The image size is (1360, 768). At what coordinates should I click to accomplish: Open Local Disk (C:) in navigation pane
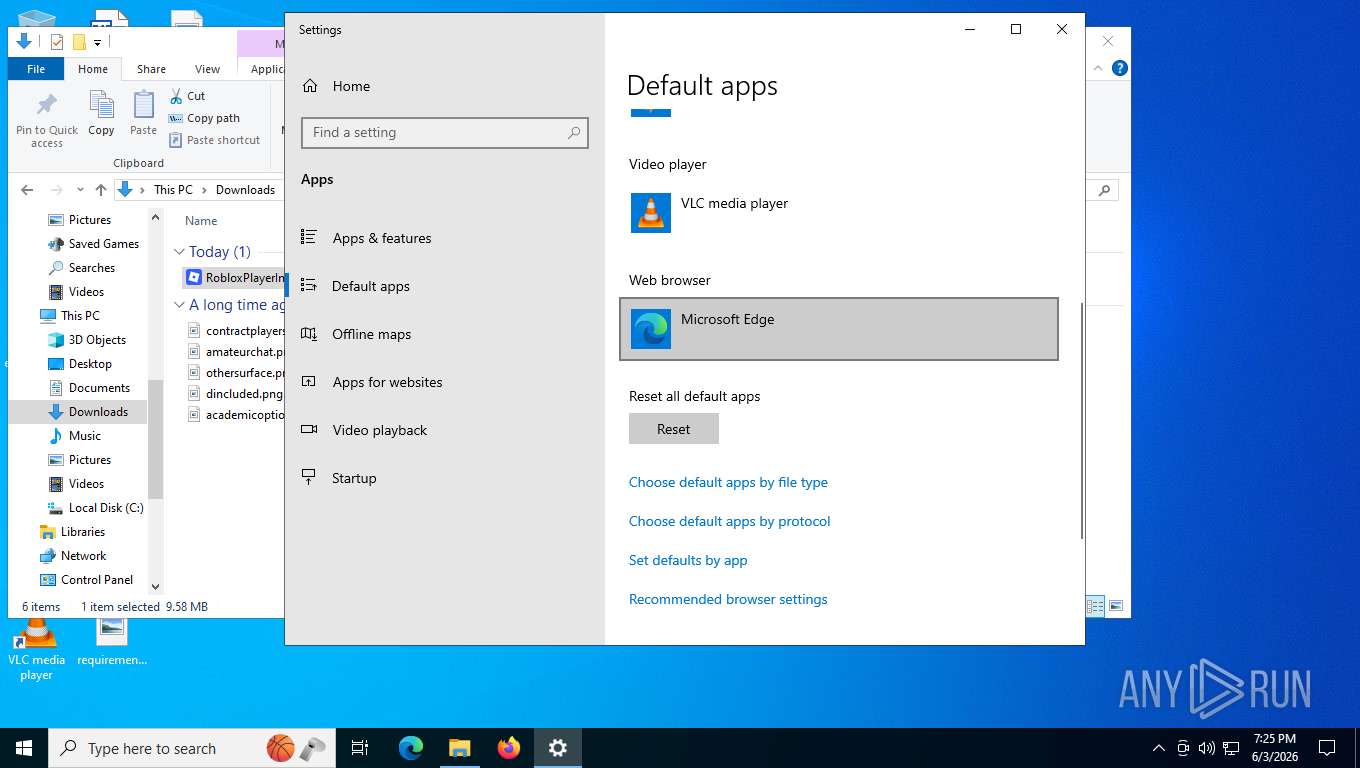pyautogui.click(x=96, y=508)
